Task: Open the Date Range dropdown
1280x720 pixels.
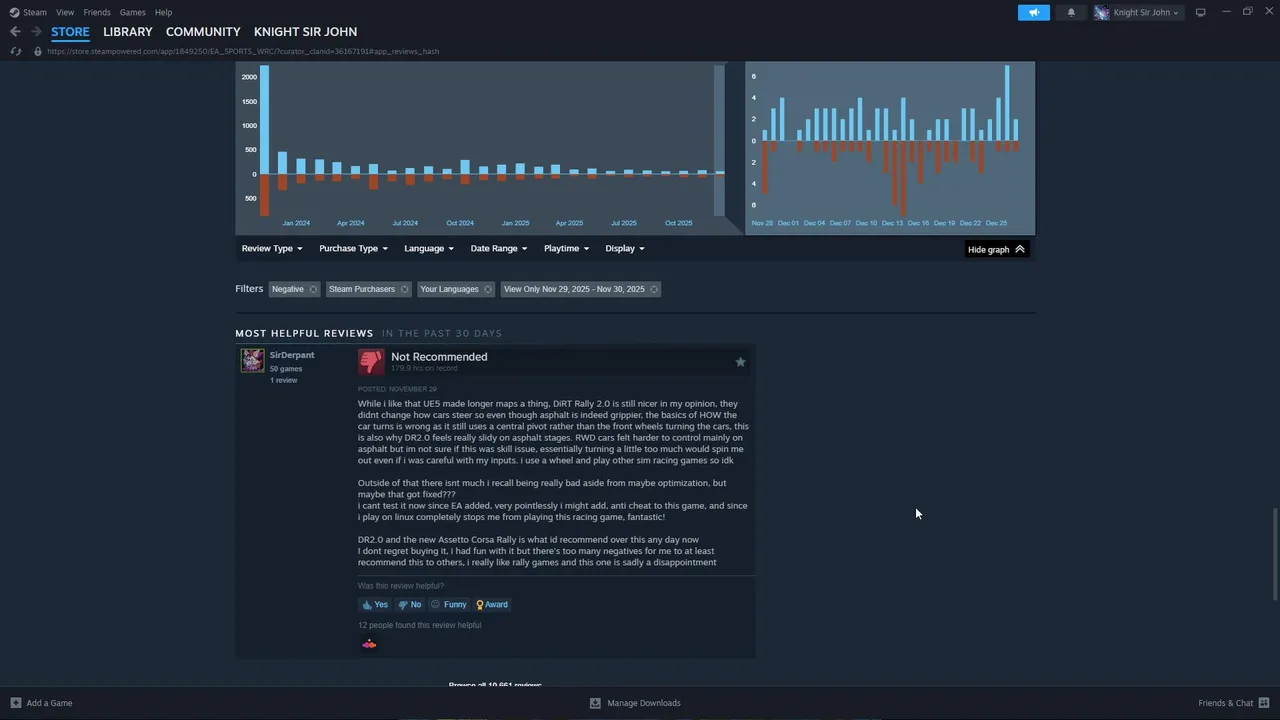Action: [x=498, y=248]
